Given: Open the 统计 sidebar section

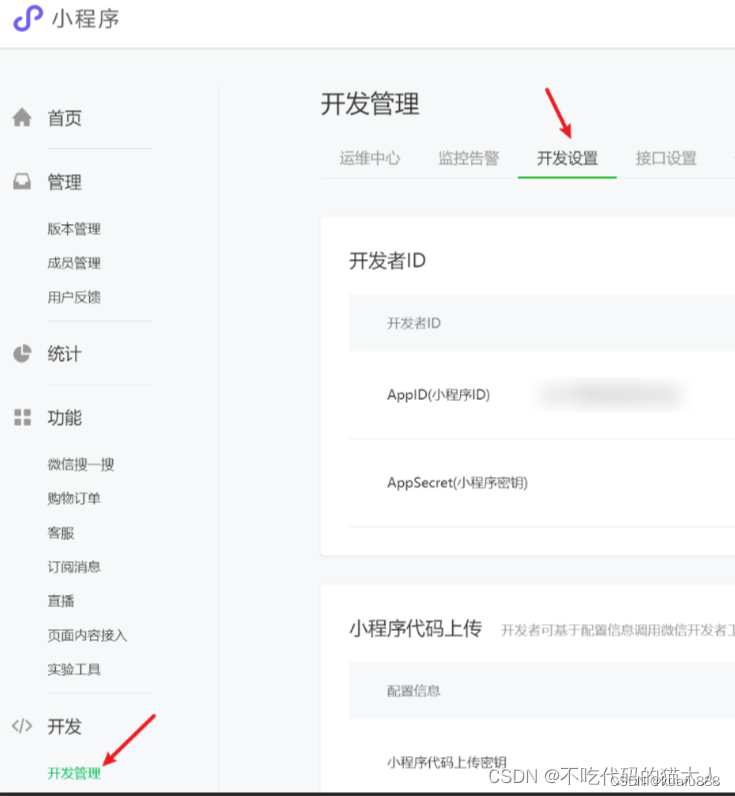Looking at the screenshot, I should [x=64, y=354].
